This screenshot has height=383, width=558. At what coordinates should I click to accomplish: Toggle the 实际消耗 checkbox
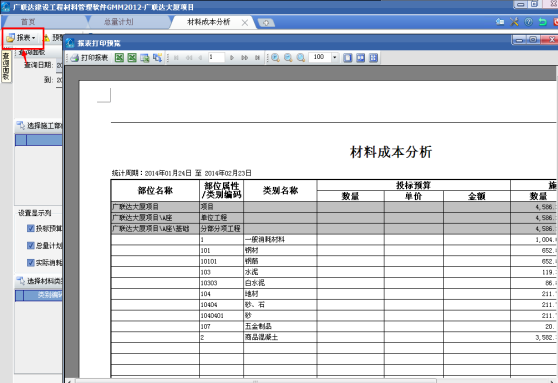tap(31, 263)
